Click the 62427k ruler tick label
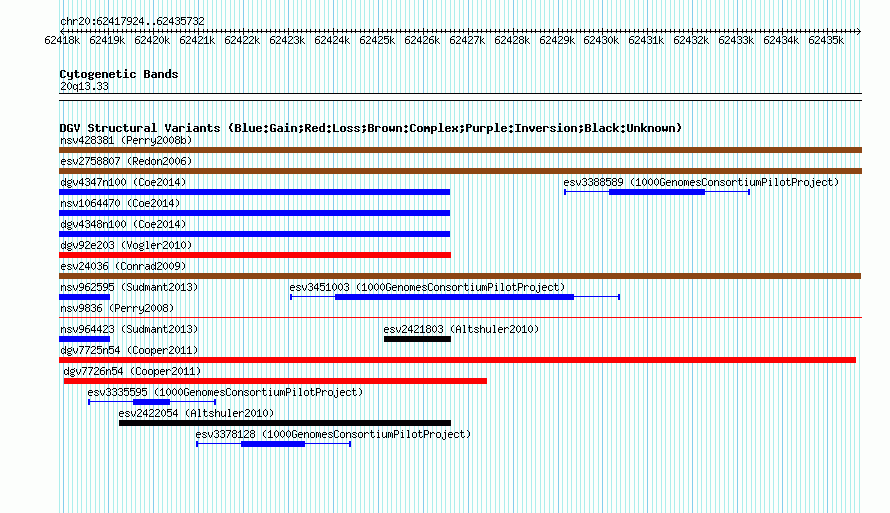Image resolution: width=890 pixels, height=513 pixels. (467, 40)
